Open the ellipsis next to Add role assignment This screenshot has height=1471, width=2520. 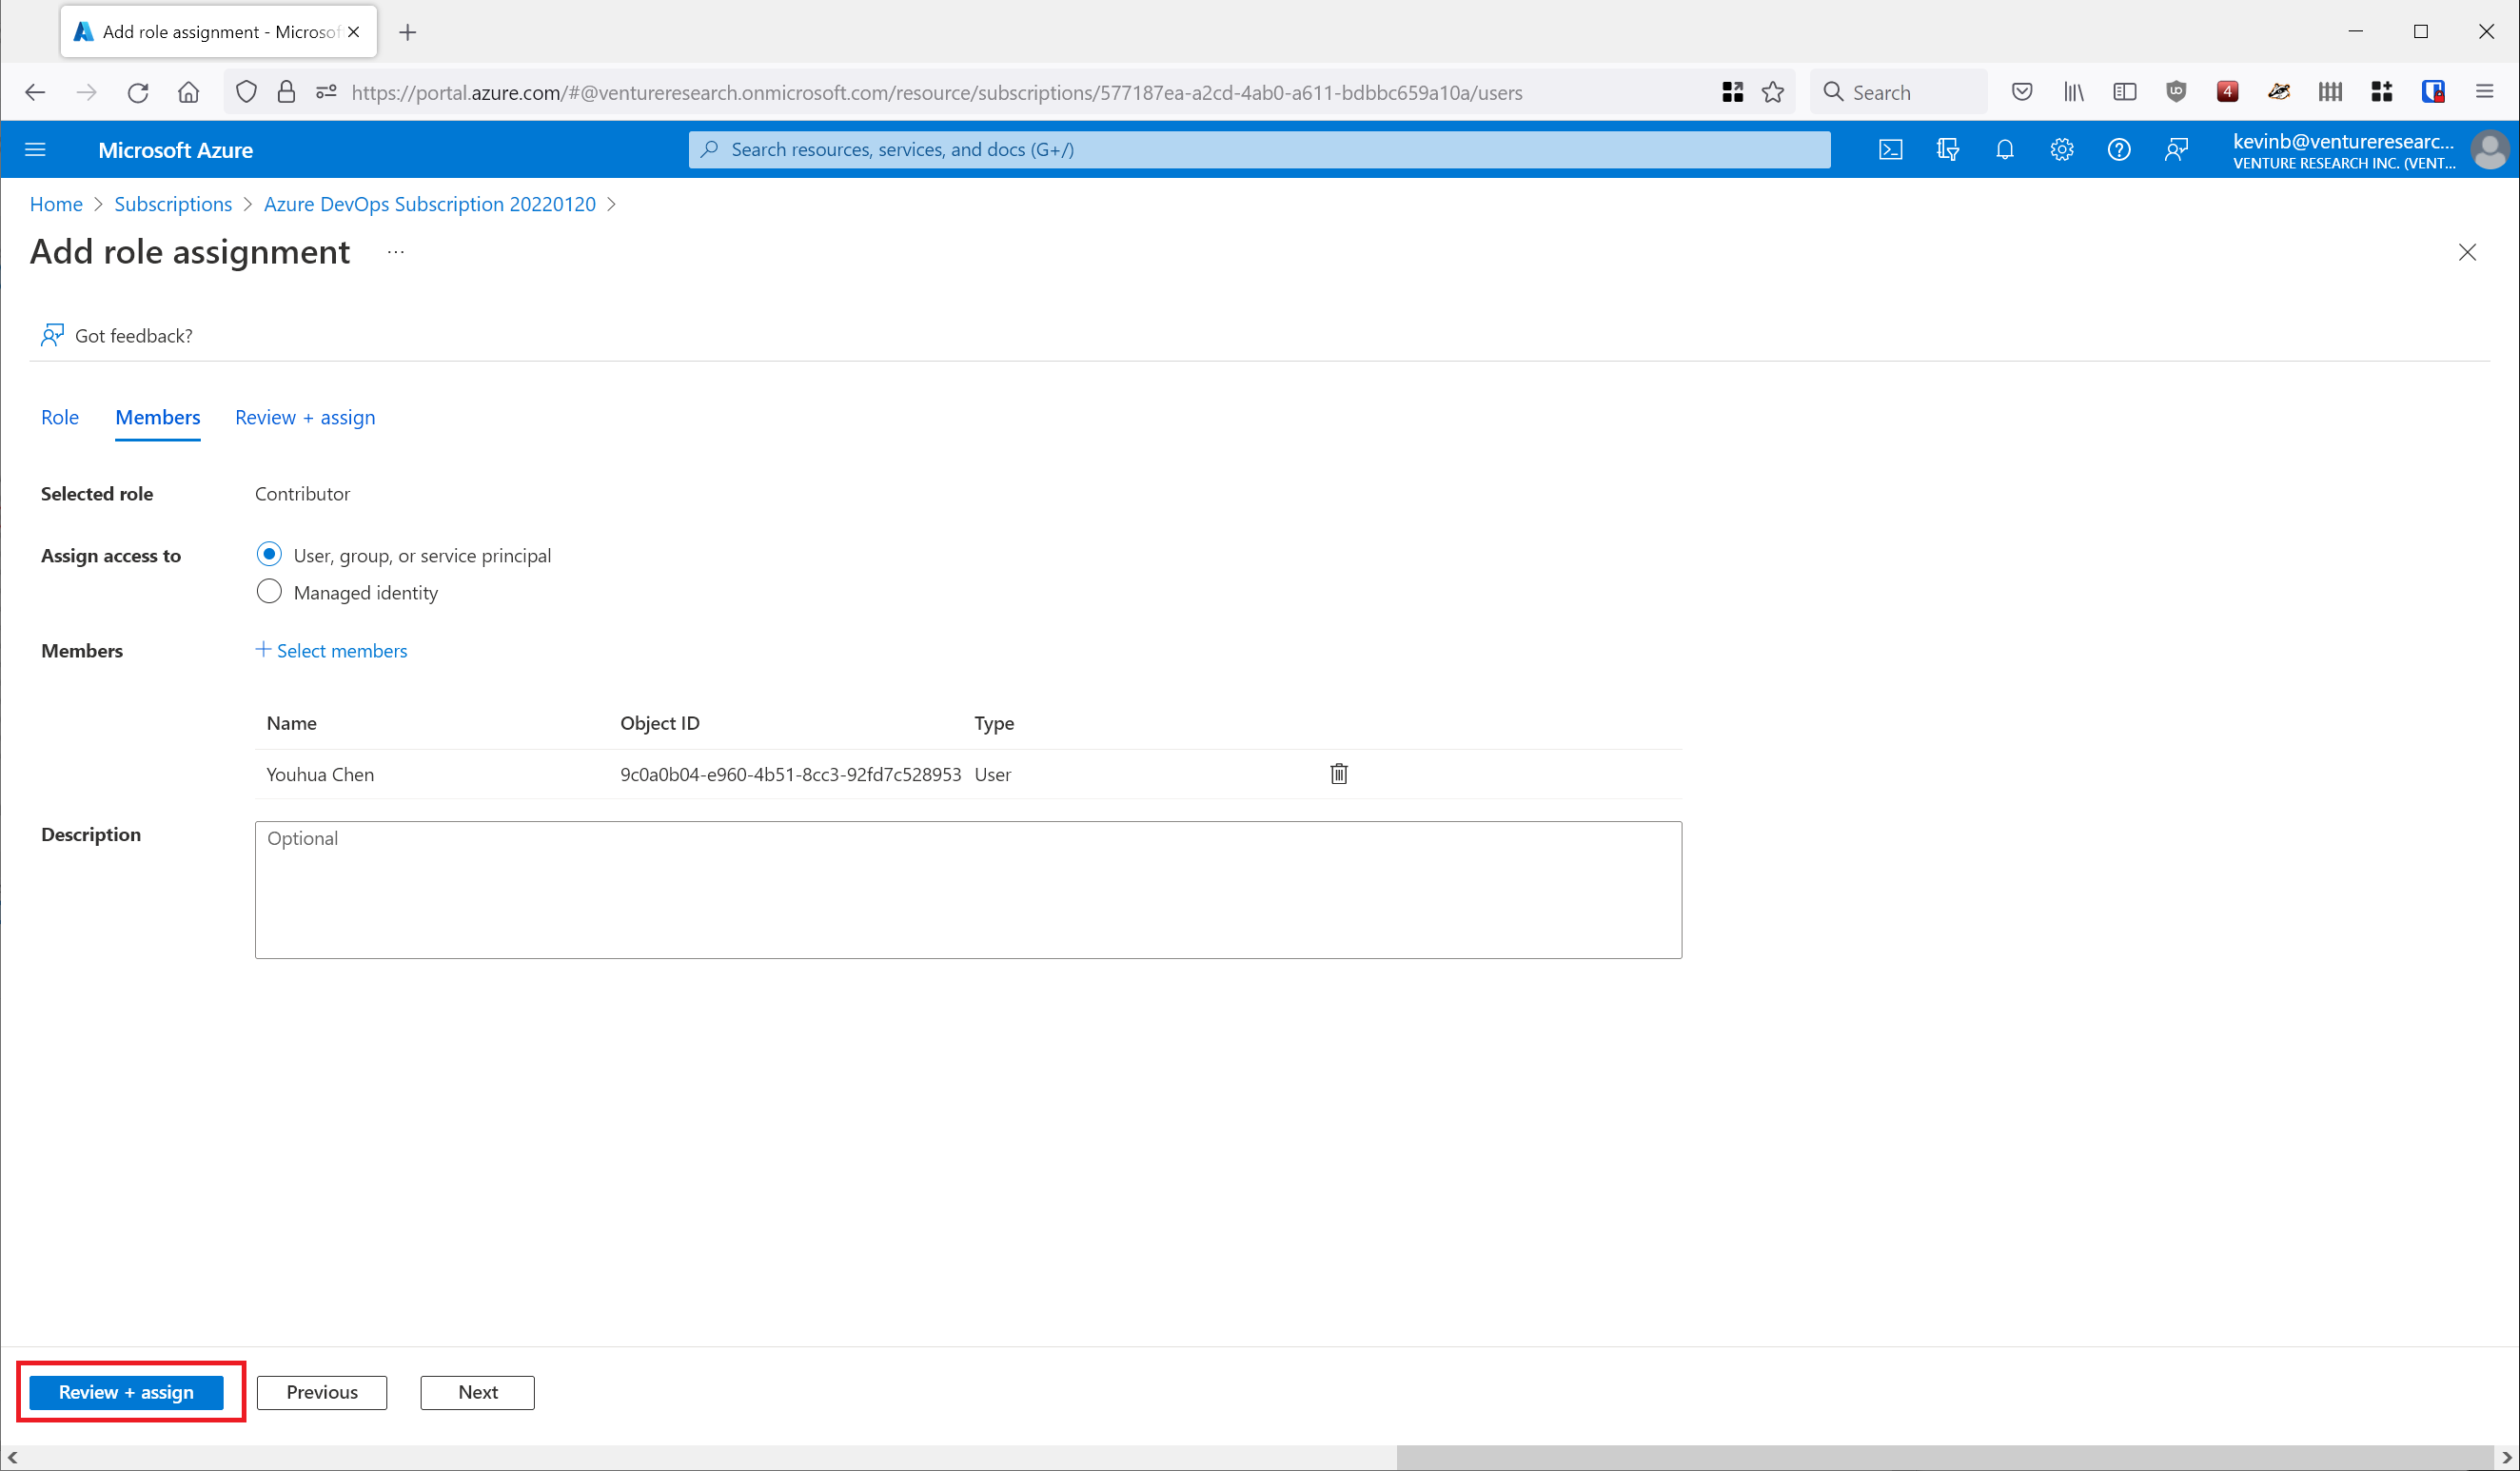(396, 252)
